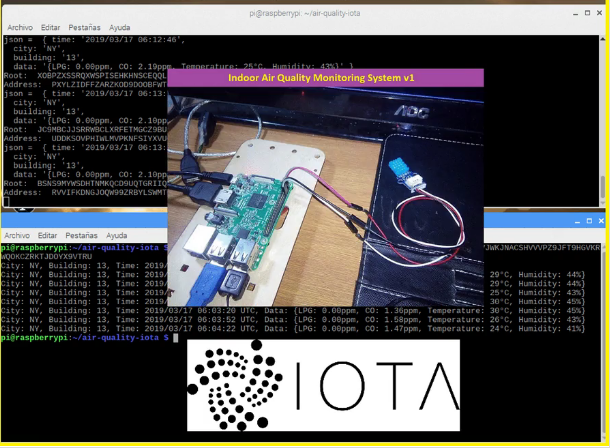Close the bottom terminal window
Screen dimensions: 611x448
[601, 221]
